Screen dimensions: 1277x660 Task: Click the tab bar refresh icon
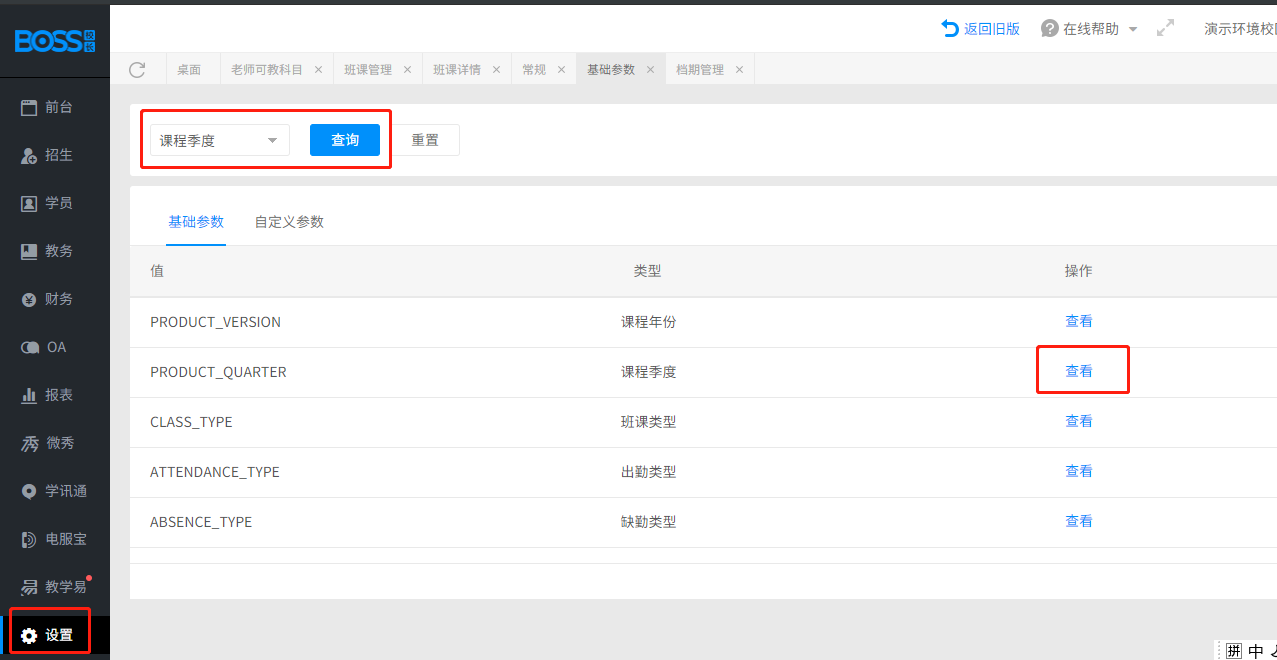(x=138, y=69)
